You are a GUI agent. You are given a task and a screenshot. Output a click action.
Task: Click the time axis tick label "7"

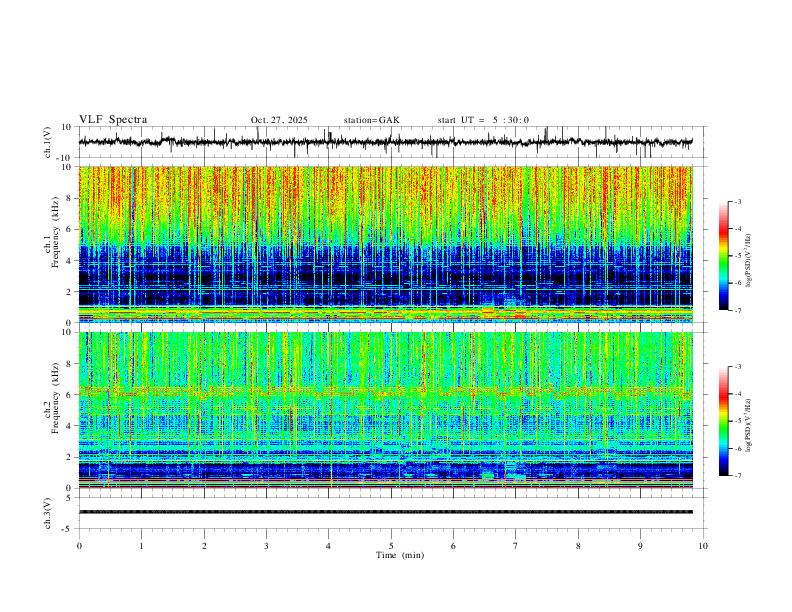[516, 546]
